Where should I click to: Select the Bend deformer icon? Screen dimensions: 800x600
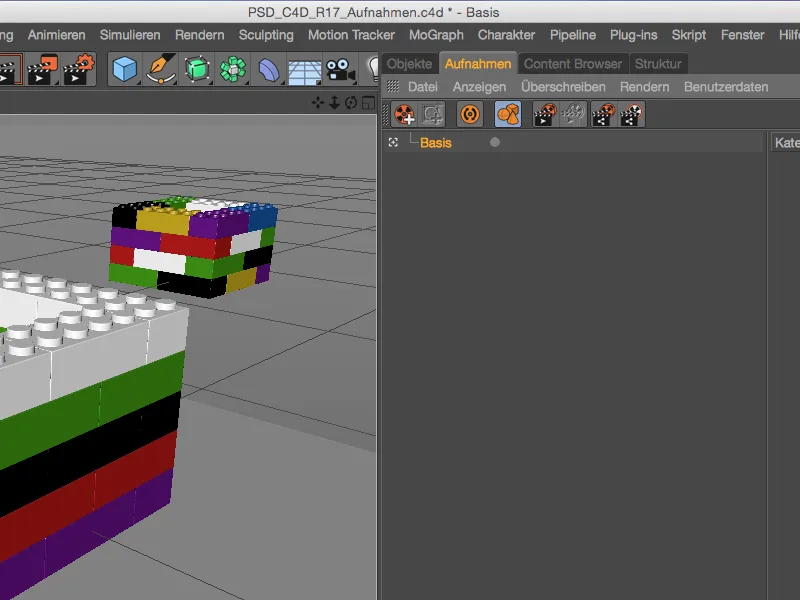coord(267,71)
